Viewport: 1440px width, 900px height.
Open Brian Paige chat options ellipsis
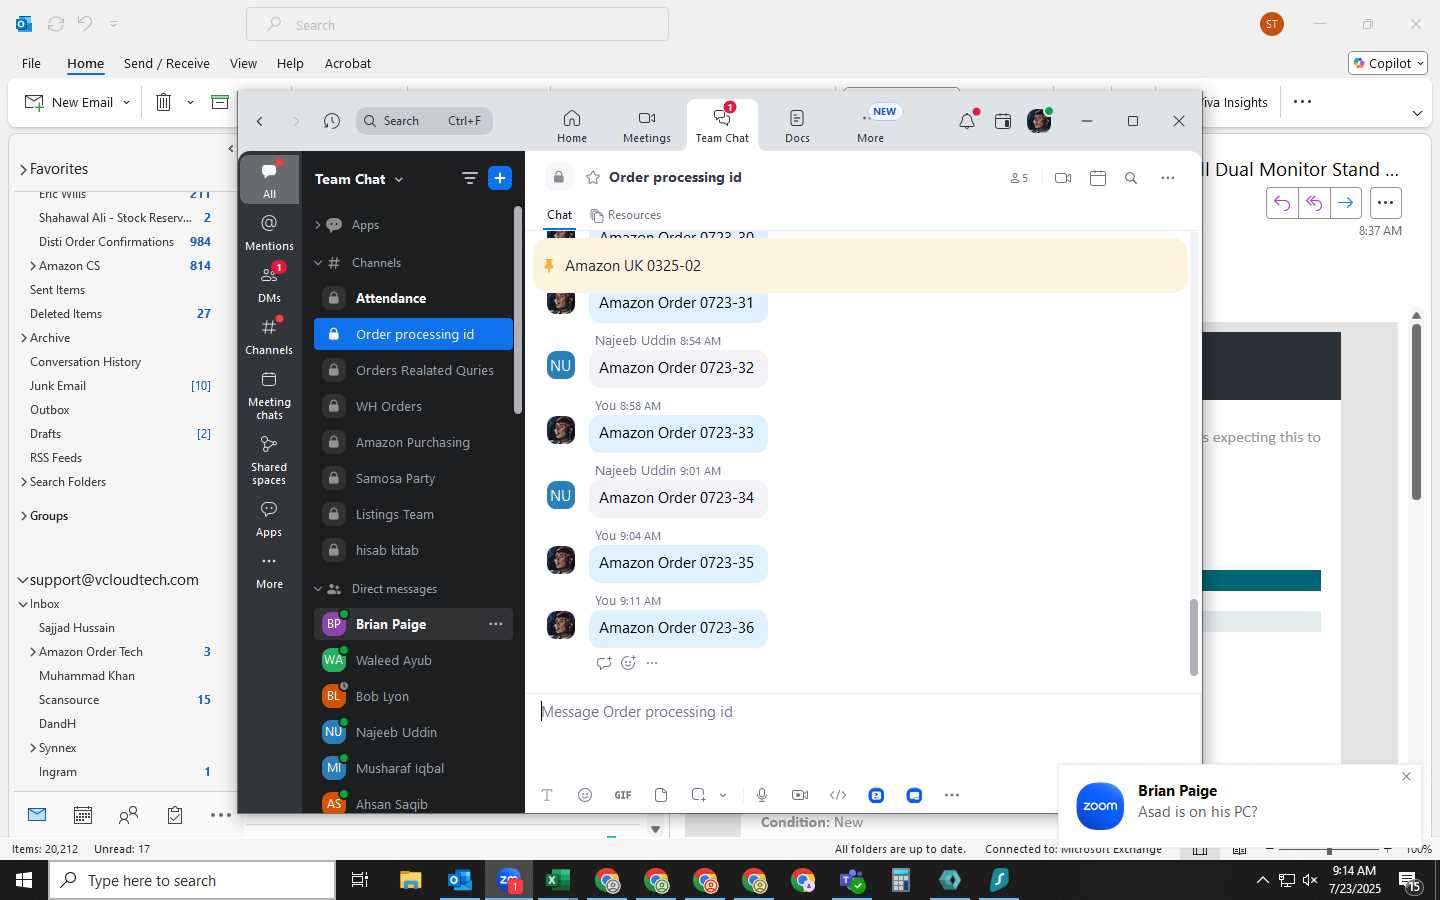pyautogui.click(x=495, y=624)
